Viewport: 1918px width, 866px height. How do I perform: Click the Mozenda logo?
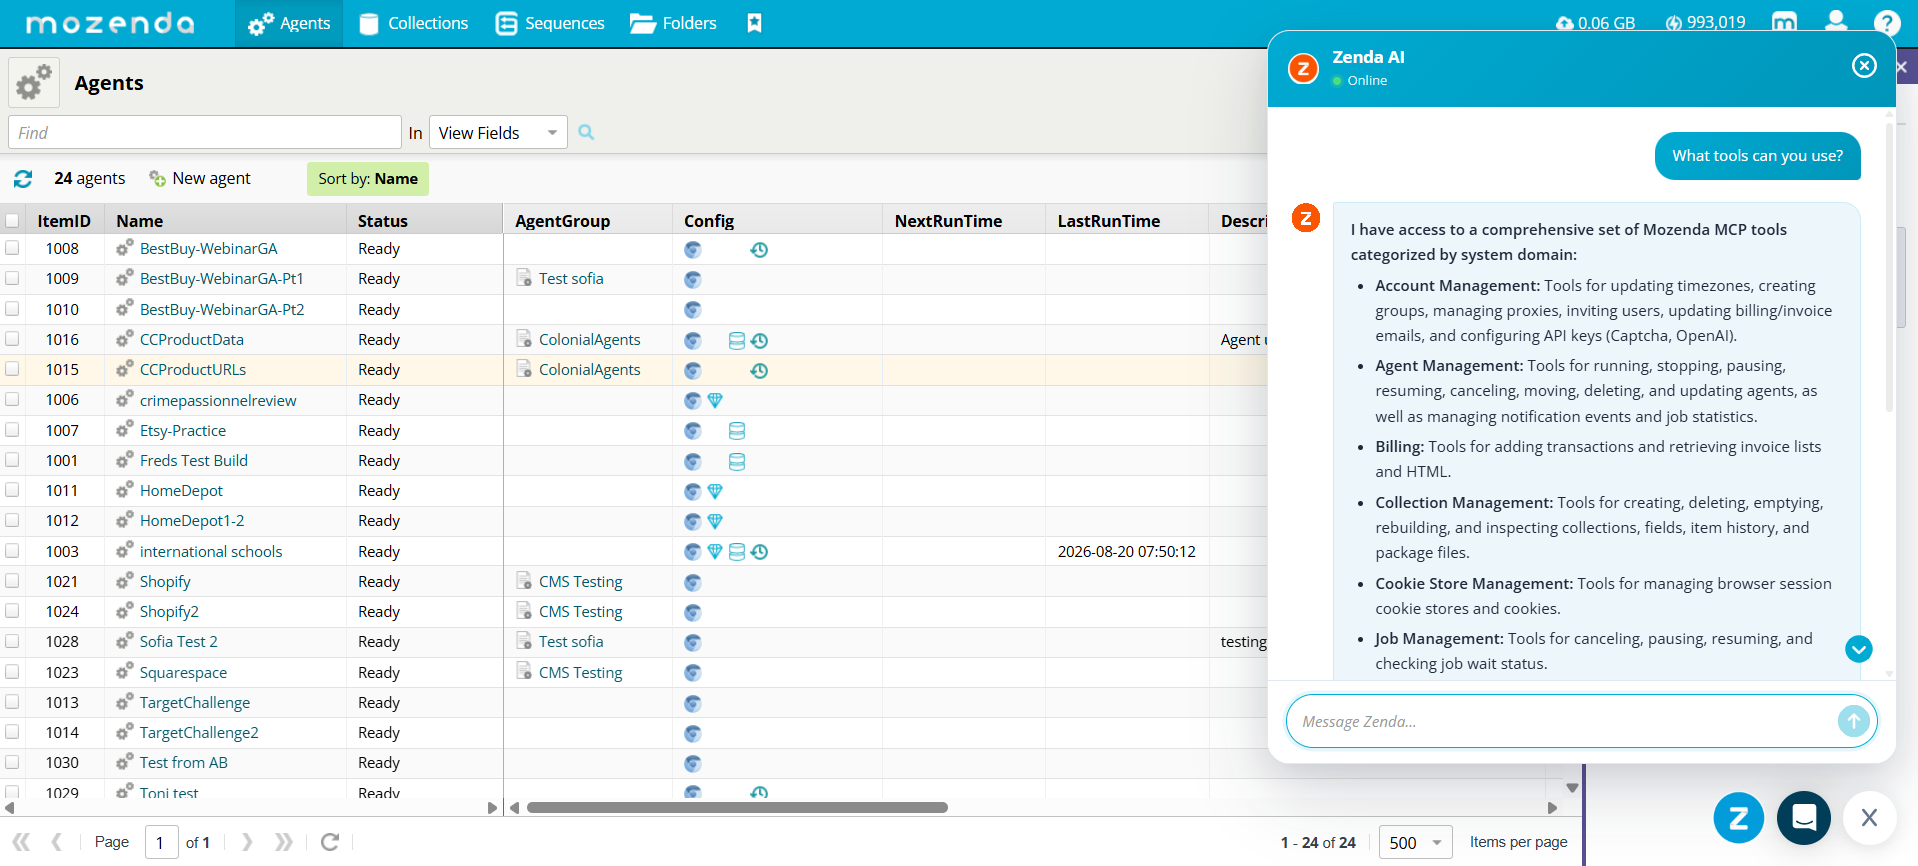pos(110,23)
